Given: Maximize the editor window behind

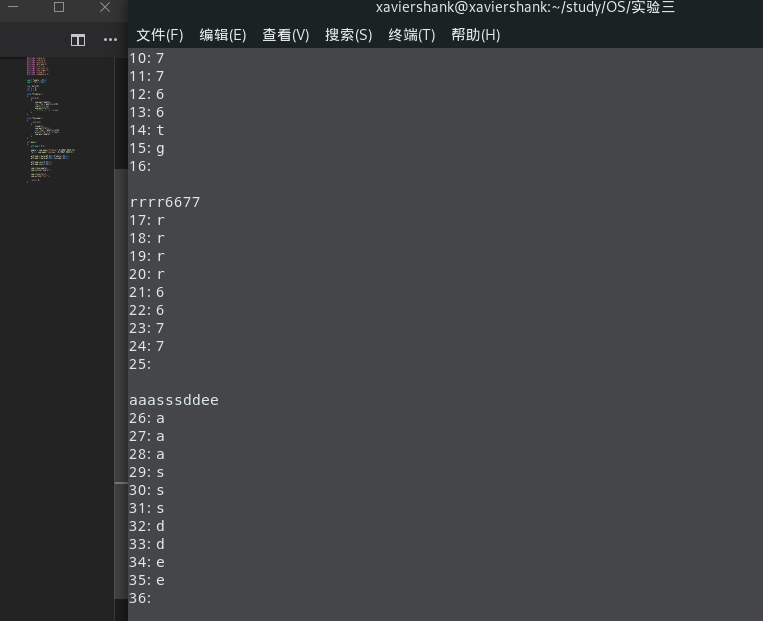Looking at the screenshot, I should (x=59, y=7).
